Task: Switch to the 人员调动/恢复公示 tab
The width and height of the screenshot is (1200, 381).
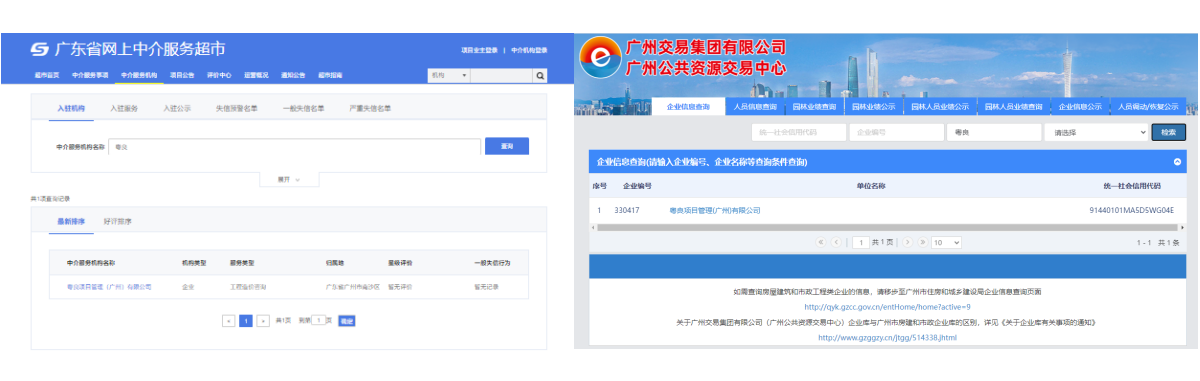Action: 1147,106
